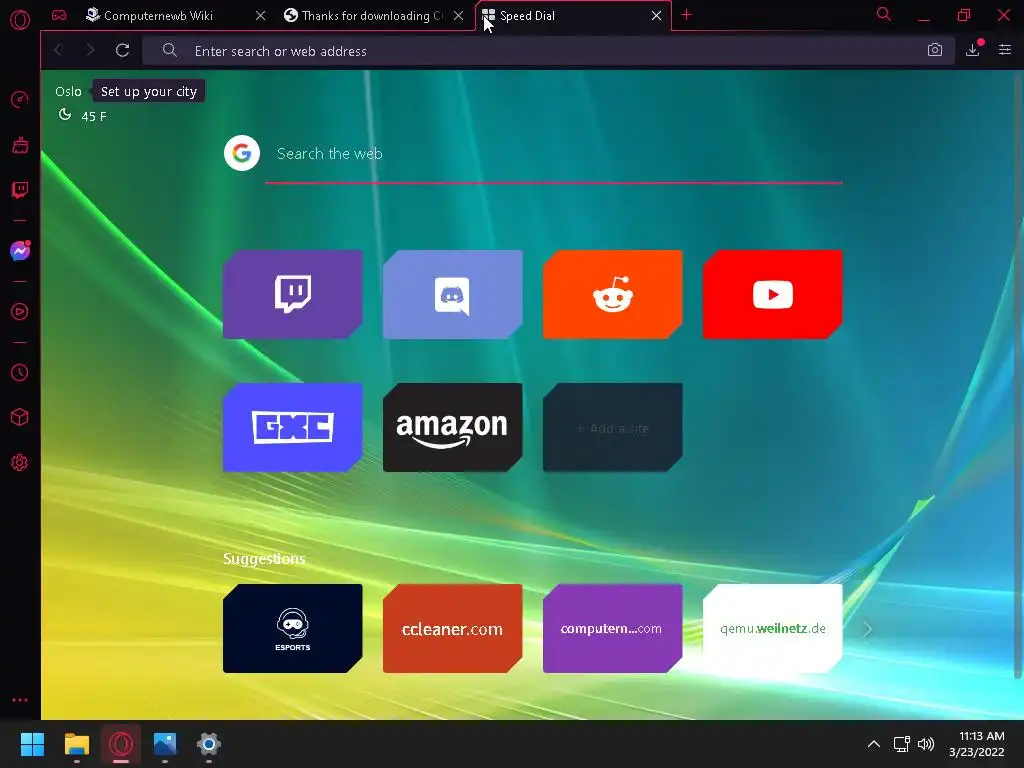This screenshot has height=768, width=1024.
Task: Open File Explorer from the taskbar
Action: point(76,744)
